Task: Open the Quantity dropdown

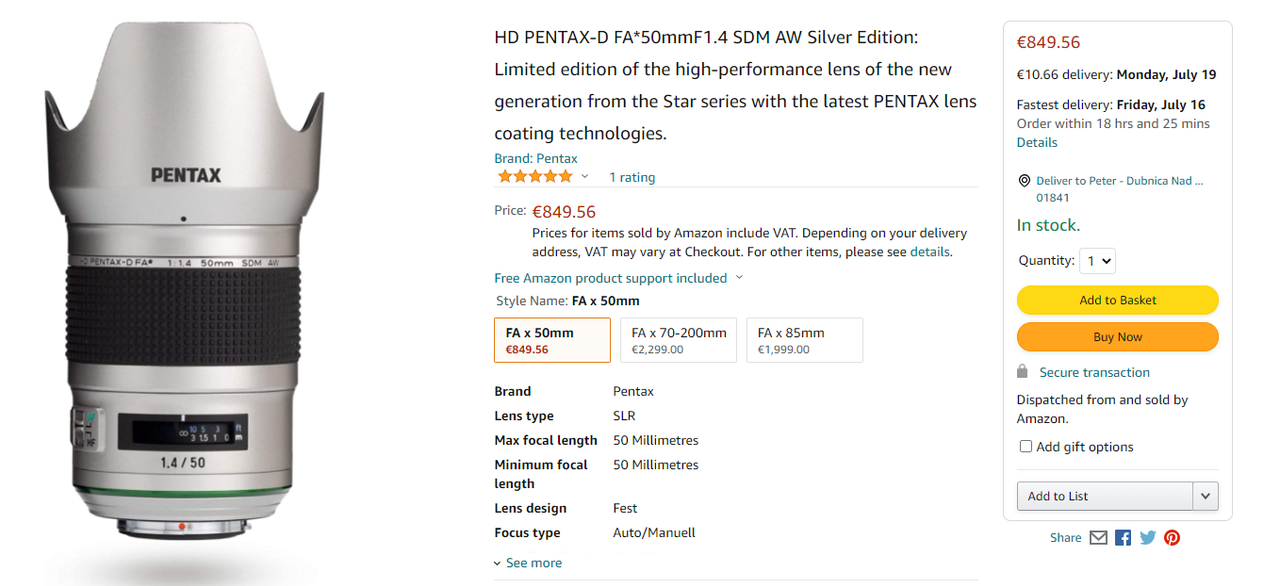Action: [1098, 261]
